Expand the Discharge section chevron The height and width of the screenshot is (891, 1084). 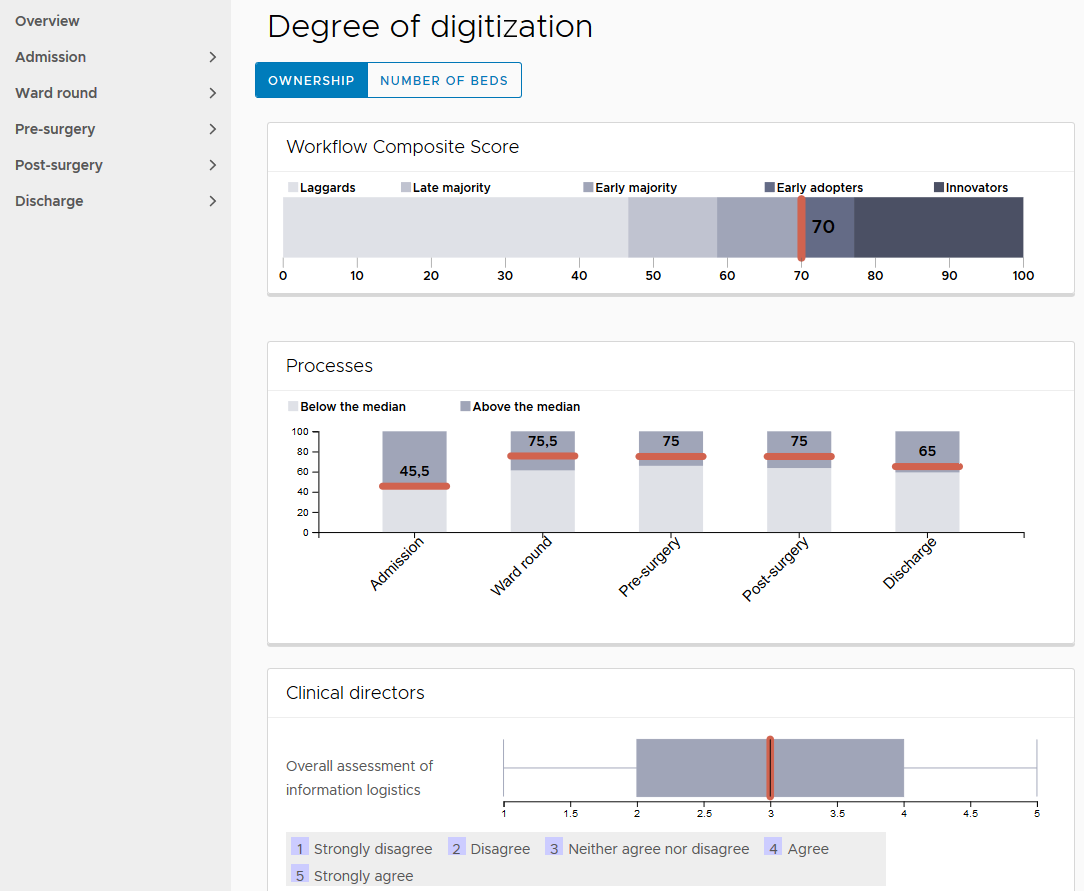(x=212, y=201)
